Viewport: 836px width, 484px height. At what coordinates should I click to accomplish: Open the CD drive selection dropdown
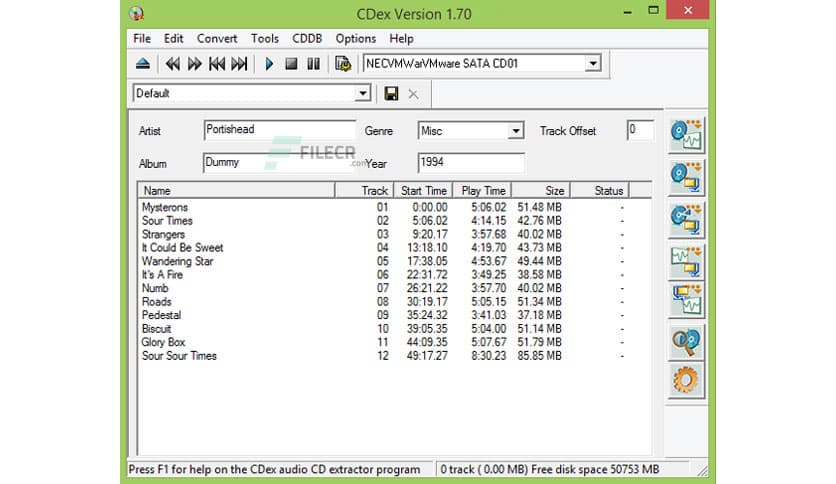pyautogui.click(x=593, y=64)
